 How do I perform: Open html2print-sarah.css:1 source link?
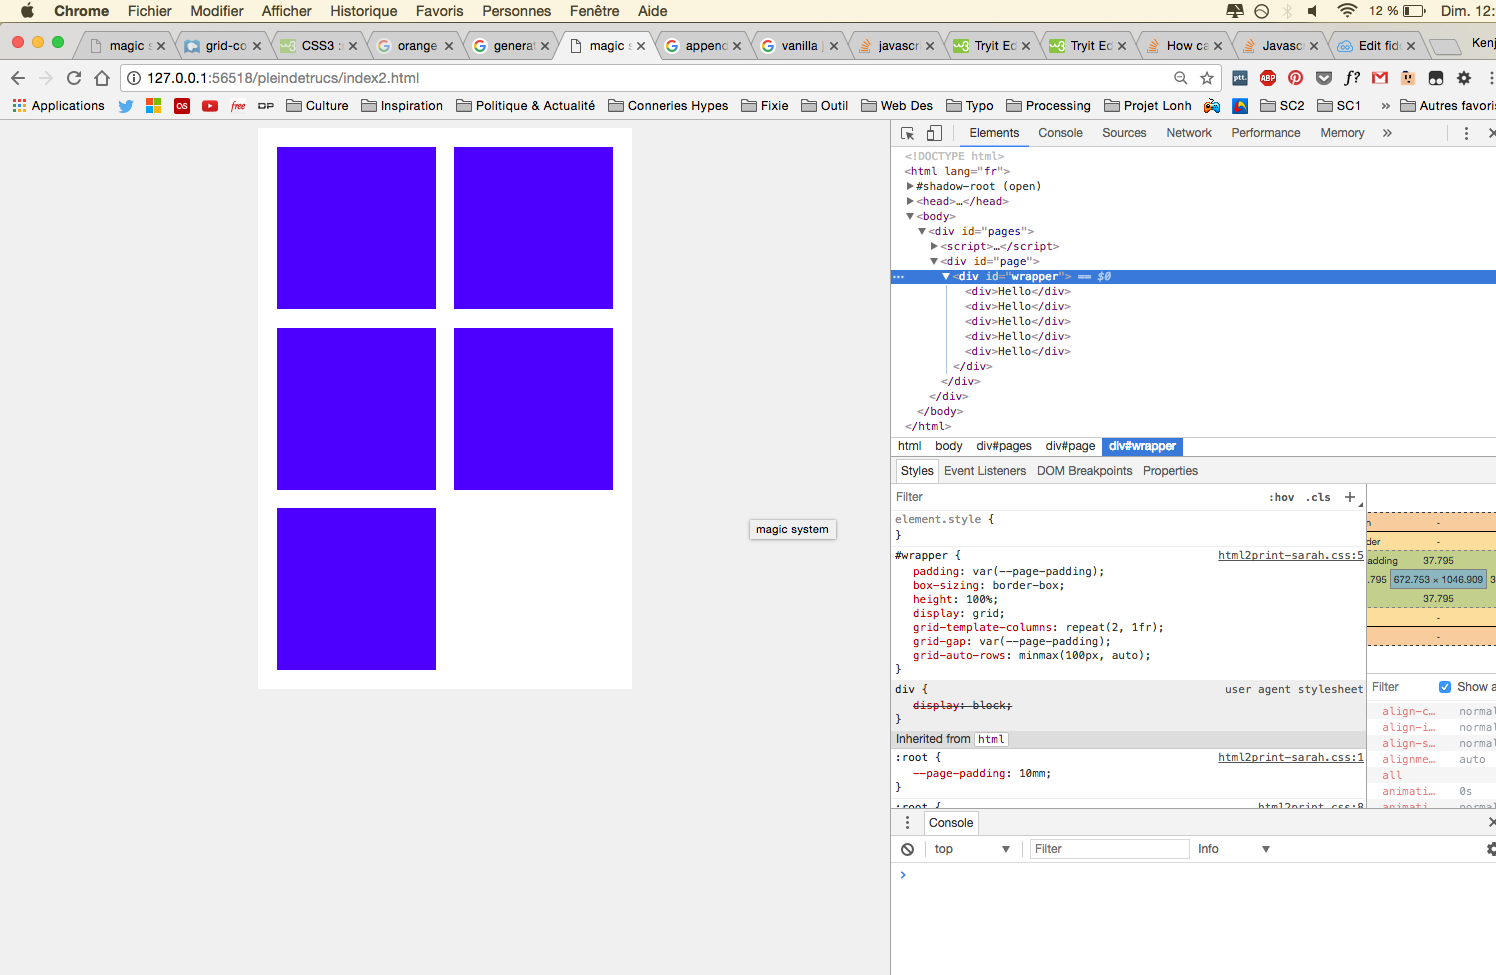pyautogui.click(x=1290, y=758)
